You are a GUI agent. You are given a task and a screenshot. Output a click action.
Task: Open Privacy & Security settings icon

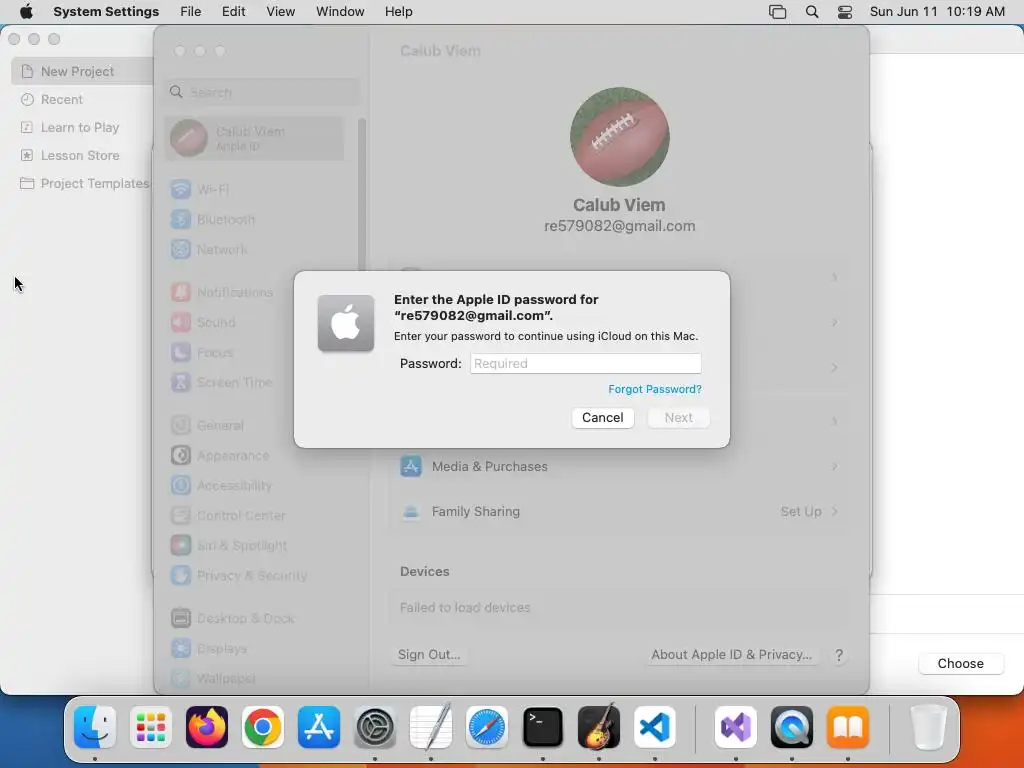(181, 575)
